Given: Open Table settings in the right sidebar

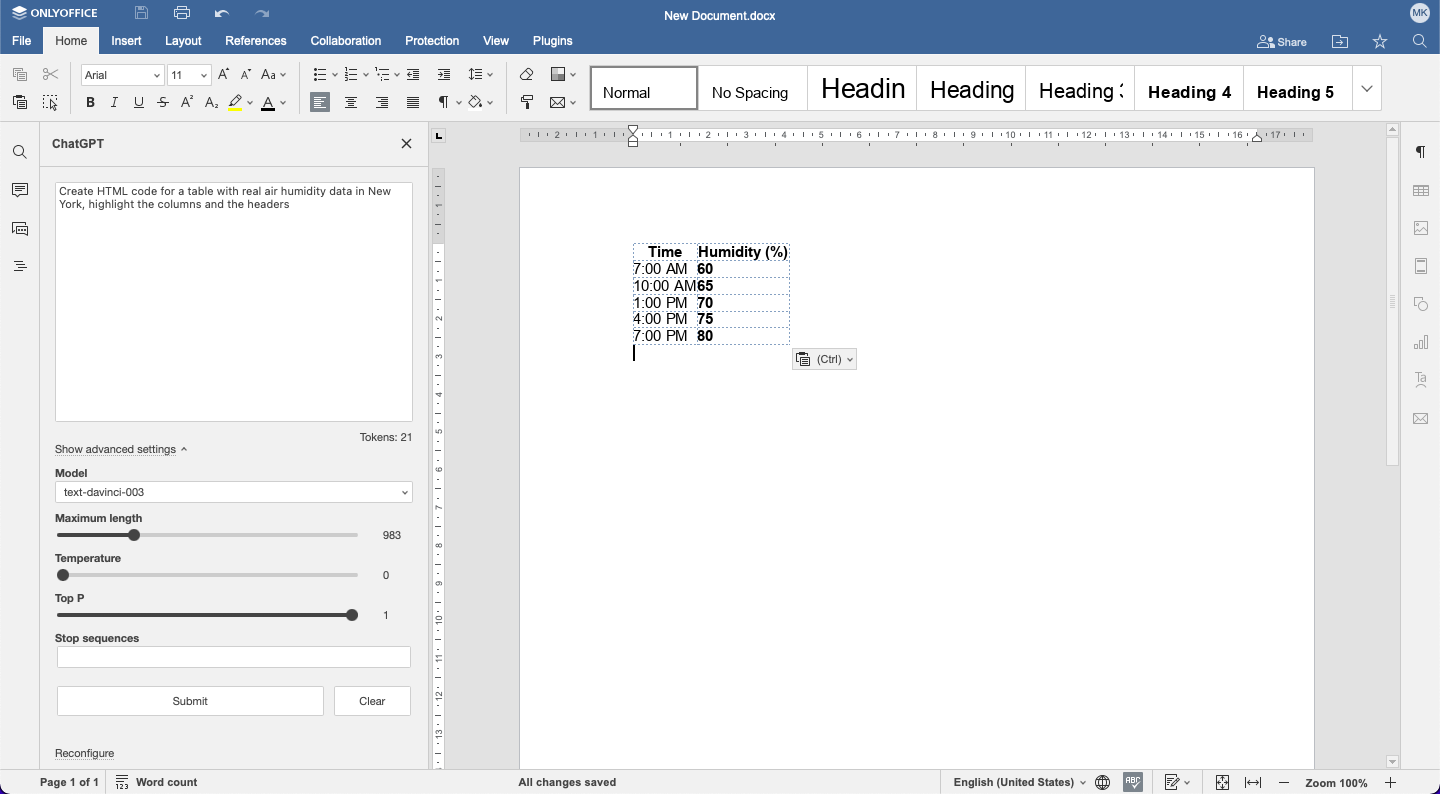Looking at the screenshot, I should click(x=1421, y=189).
